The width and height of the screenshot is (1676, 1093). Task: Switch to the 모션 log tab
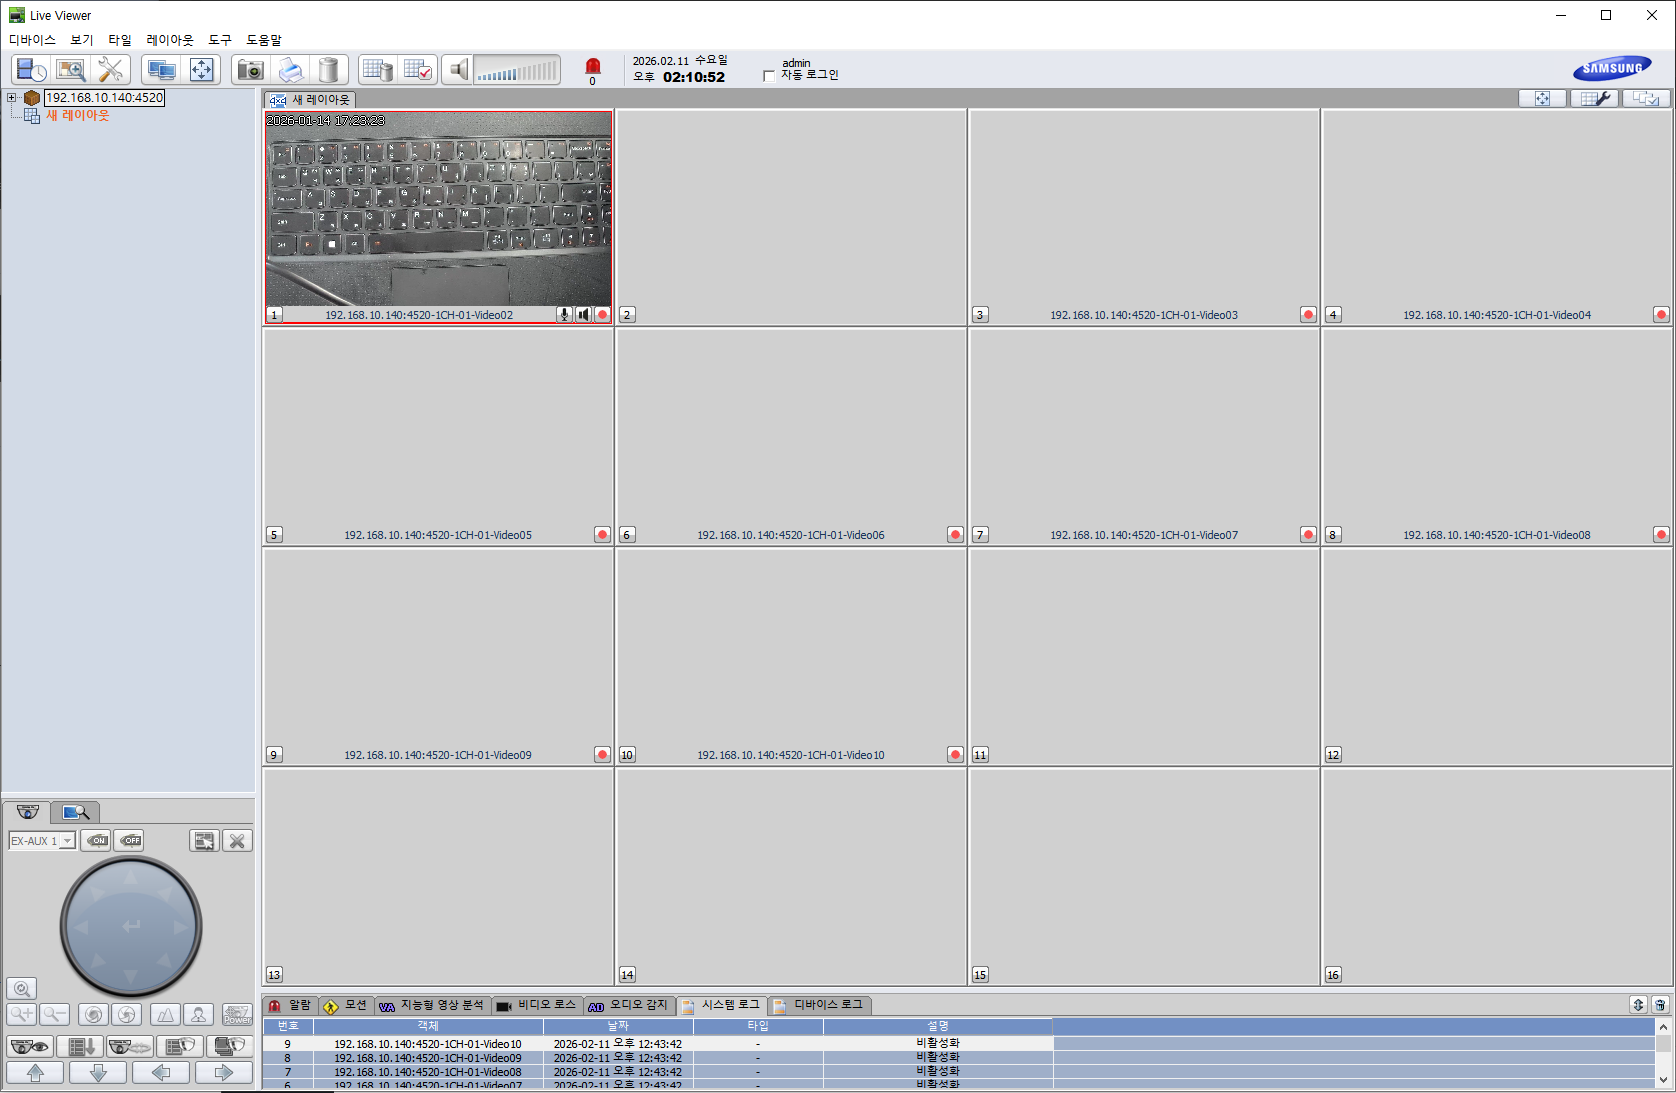click(x=346, y=1006)
